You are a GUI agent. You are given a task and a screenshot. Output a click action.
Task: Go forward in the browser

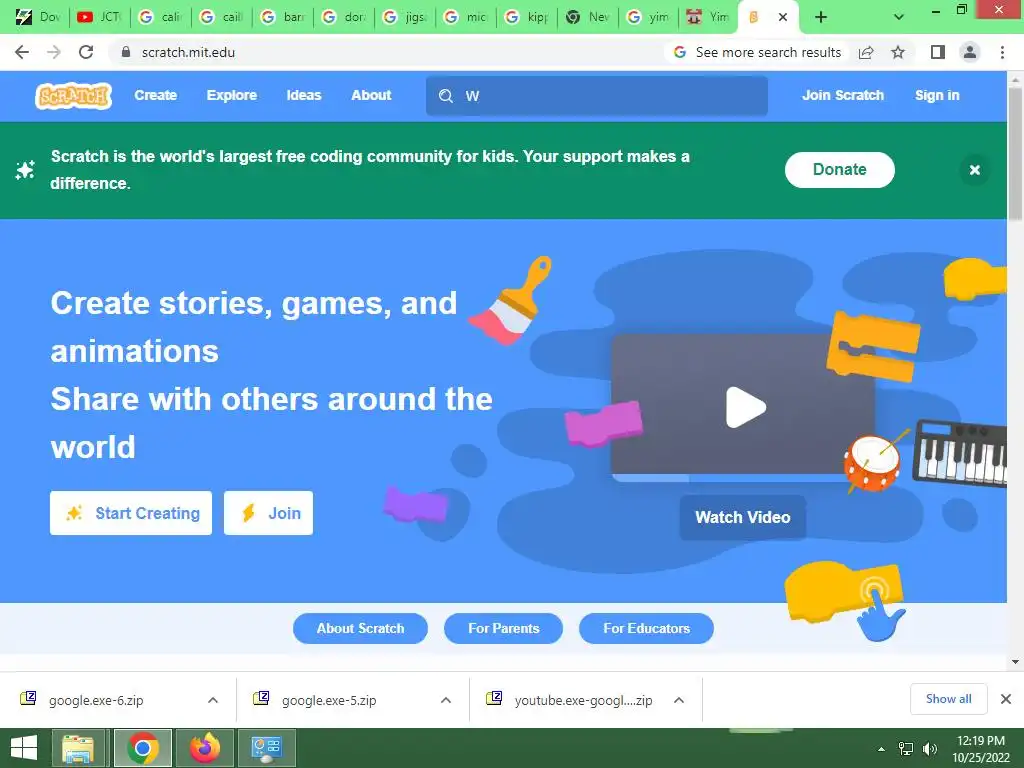[54, 52]
